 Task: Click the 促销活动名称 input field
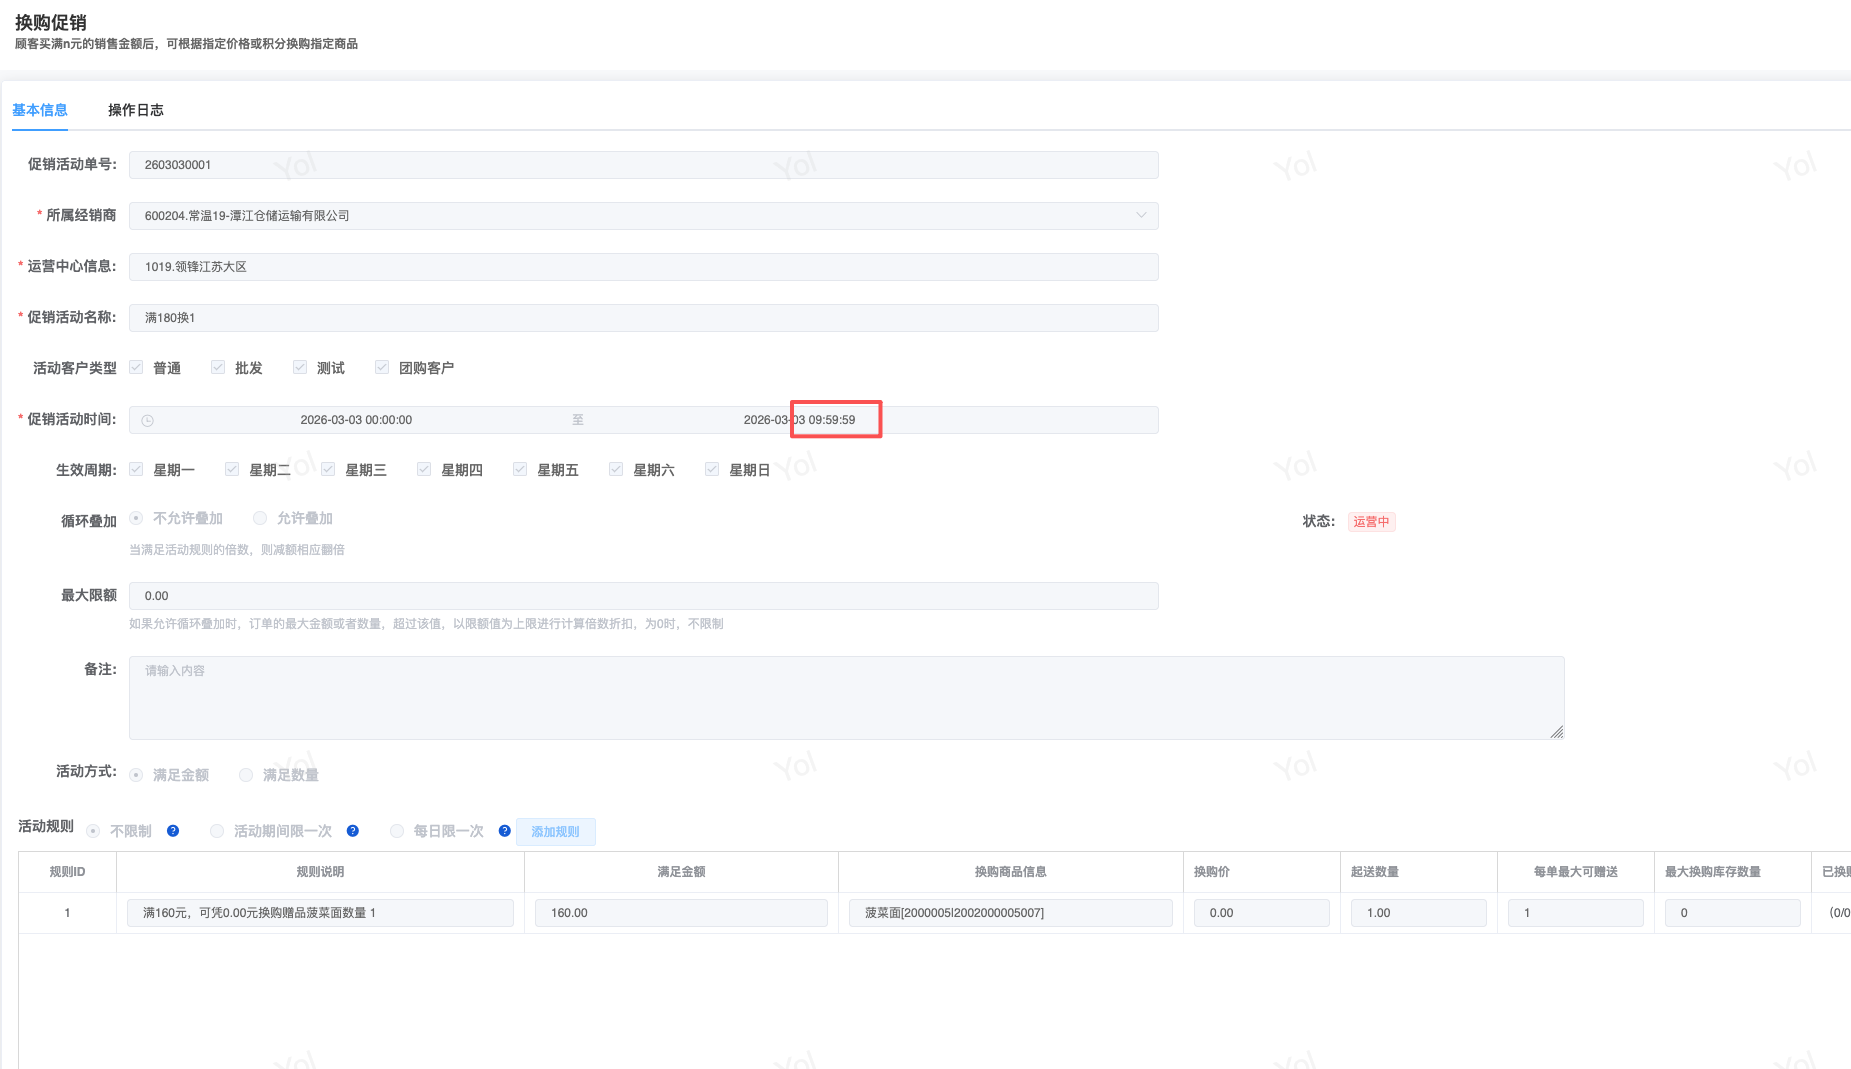644,318
